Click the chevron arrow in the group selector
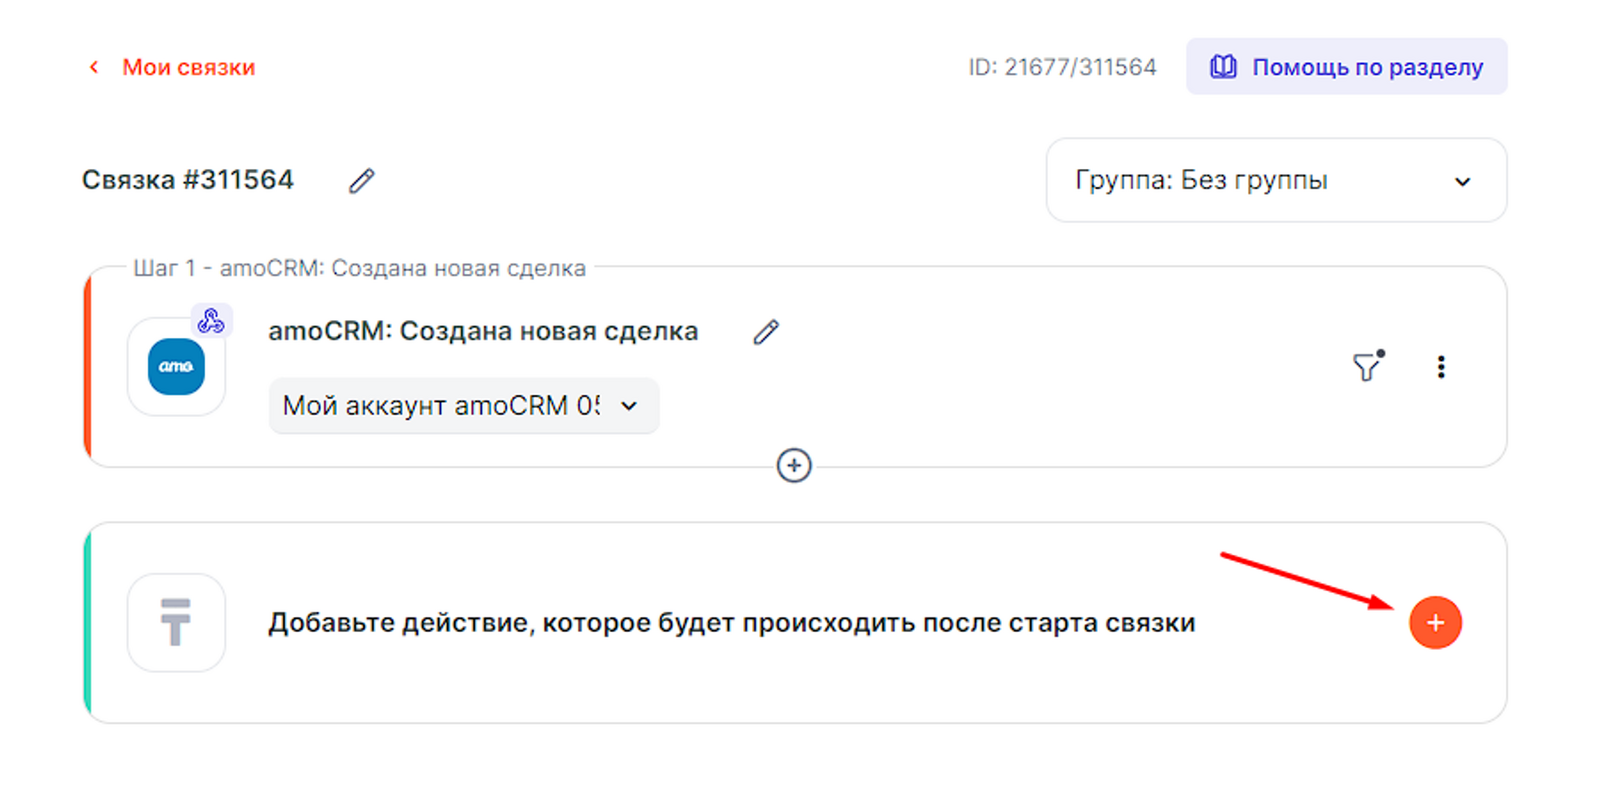 click(1462, 182)
